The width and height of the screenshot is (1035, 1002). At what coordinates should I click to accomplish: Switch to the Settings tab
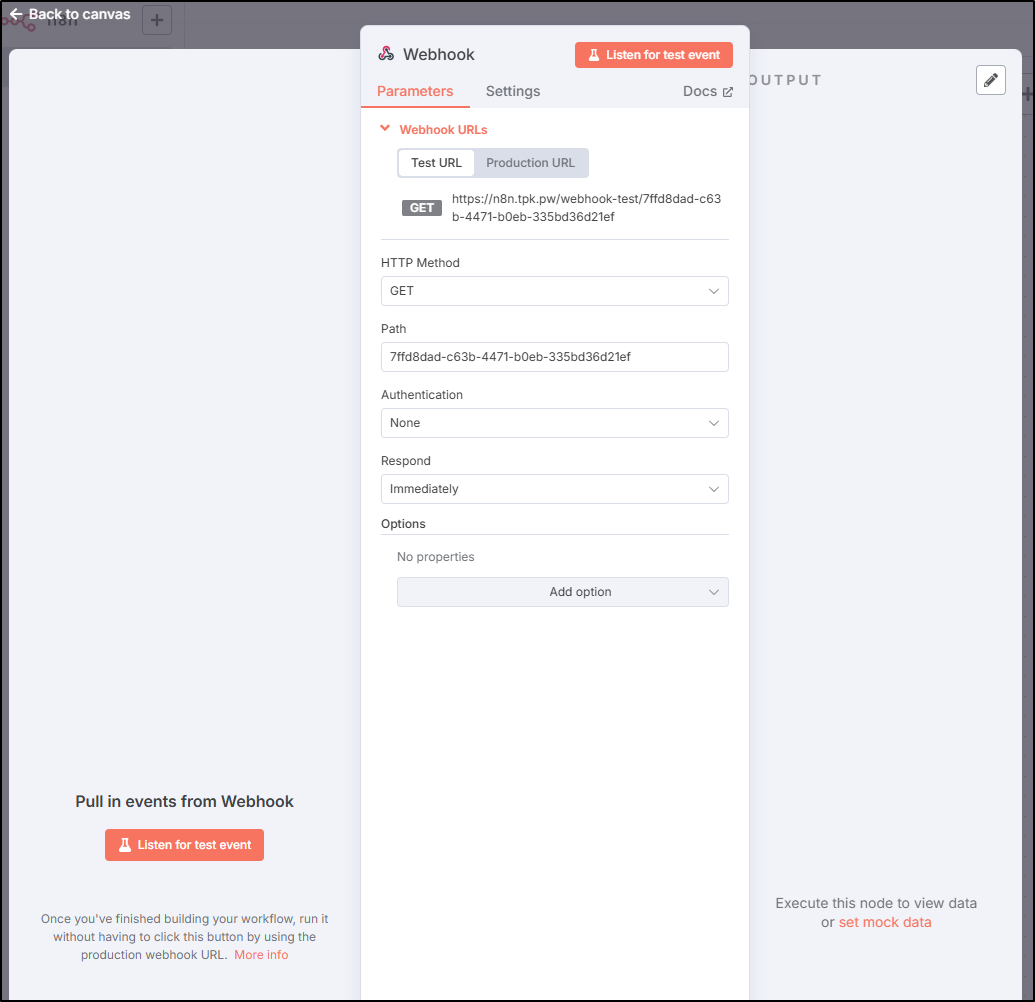click(513, 91)
